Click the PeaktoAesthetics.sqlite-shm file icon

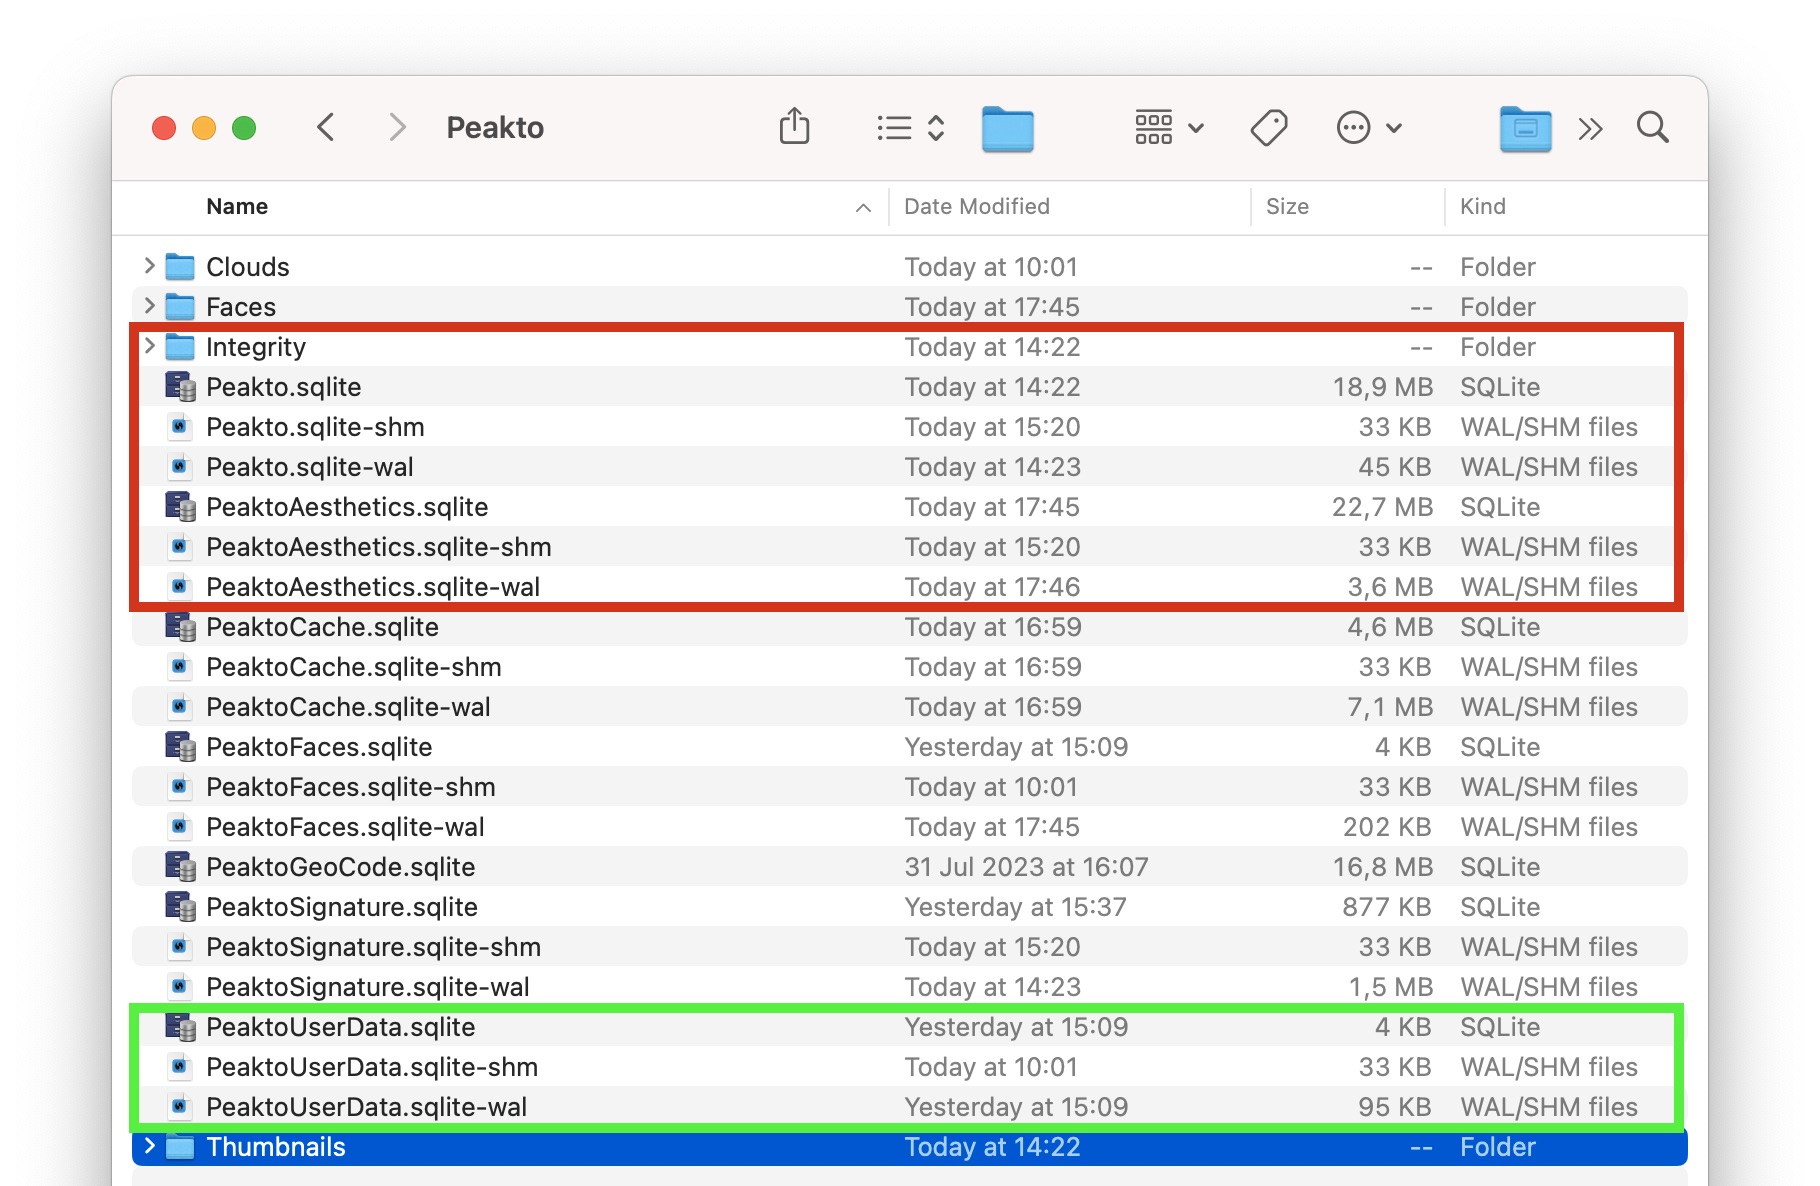click(179, 546)
